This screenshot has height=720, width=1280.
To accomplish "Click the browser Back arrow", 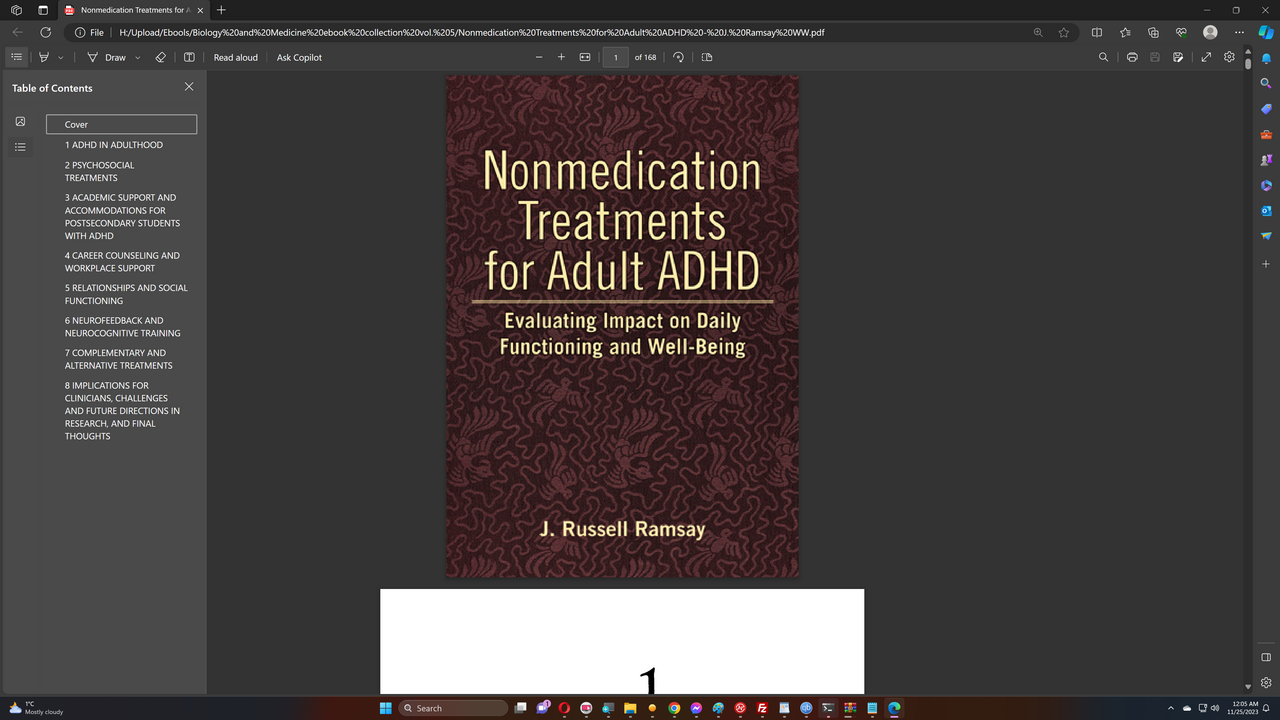I will [17, 32].
